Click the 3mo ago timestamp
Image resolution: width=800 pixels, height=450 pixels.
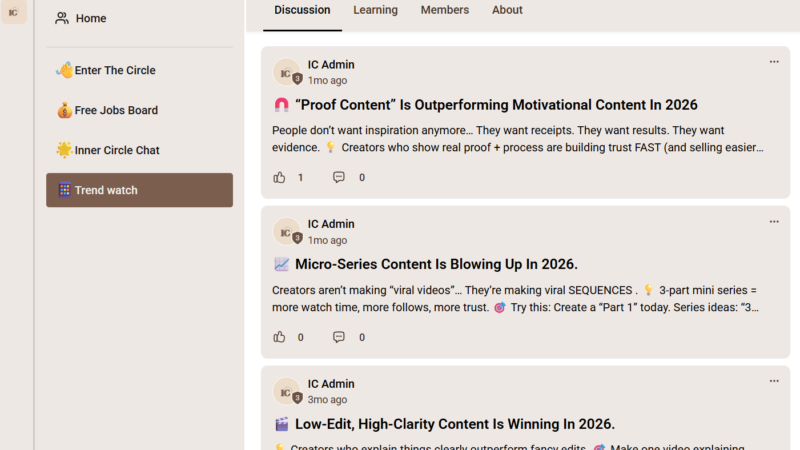click(x=327, y=399)
